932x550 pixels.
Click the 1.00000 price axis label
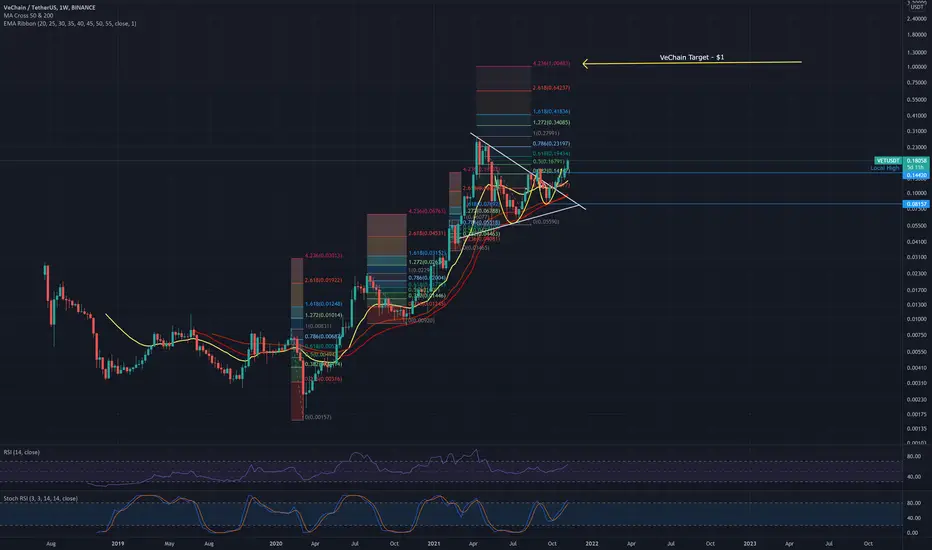pyautogui.click(x=917, y=67)
